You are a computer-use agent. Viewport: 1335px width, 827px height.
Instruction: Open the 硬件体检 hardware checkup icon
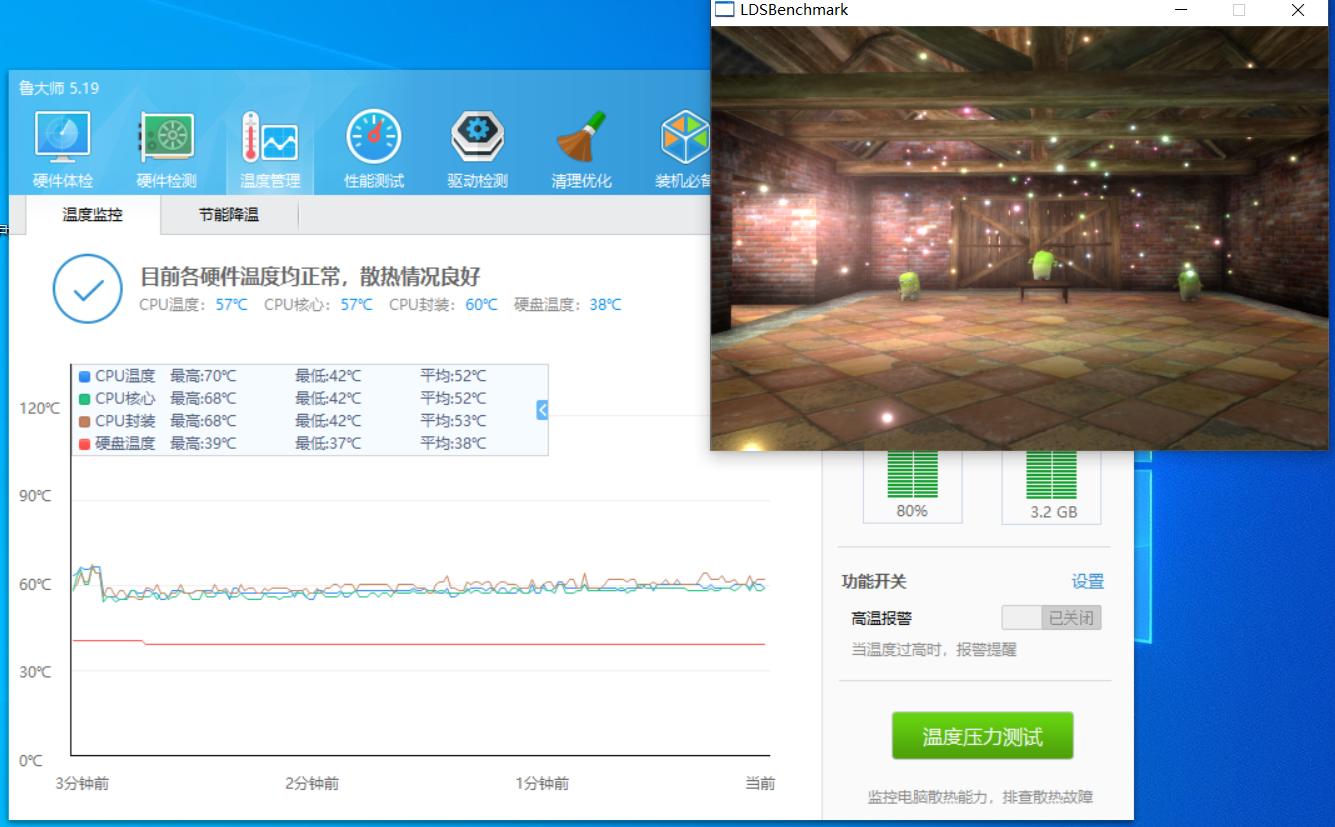point(63,137)
